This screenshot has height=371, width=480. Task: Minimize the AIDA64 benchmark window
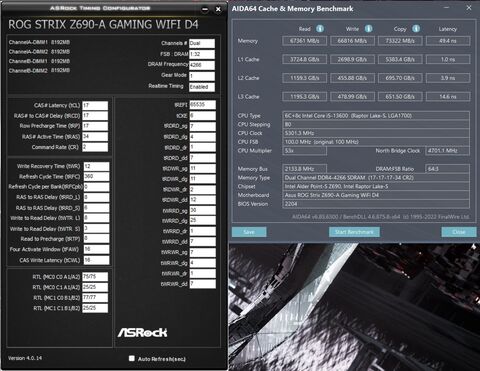[447, 8]
